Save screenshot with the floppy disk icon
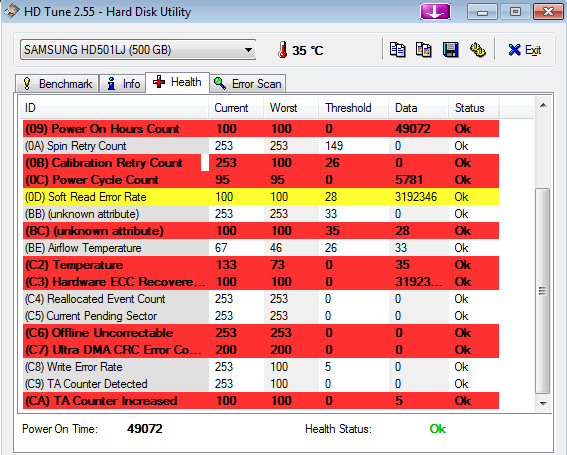The height and width of the screenshot is (455, 567). [x=451, y=50]
